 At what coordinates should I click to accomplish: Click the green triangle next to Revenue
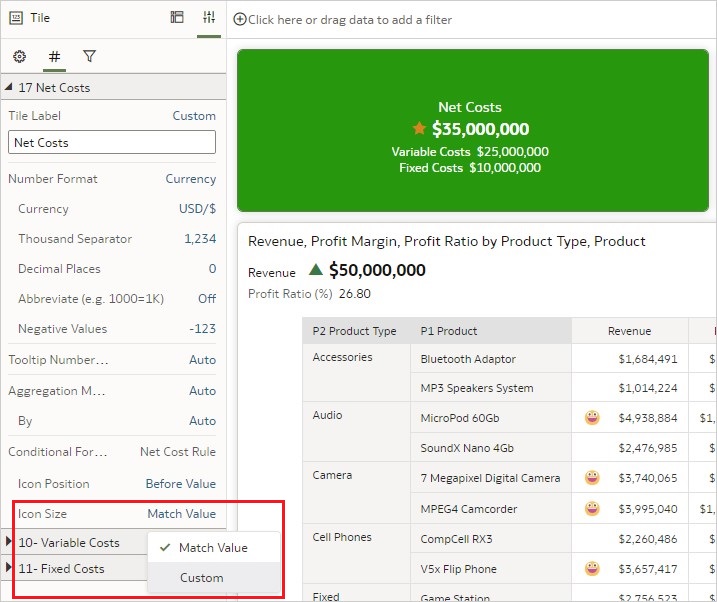point(316,270)
